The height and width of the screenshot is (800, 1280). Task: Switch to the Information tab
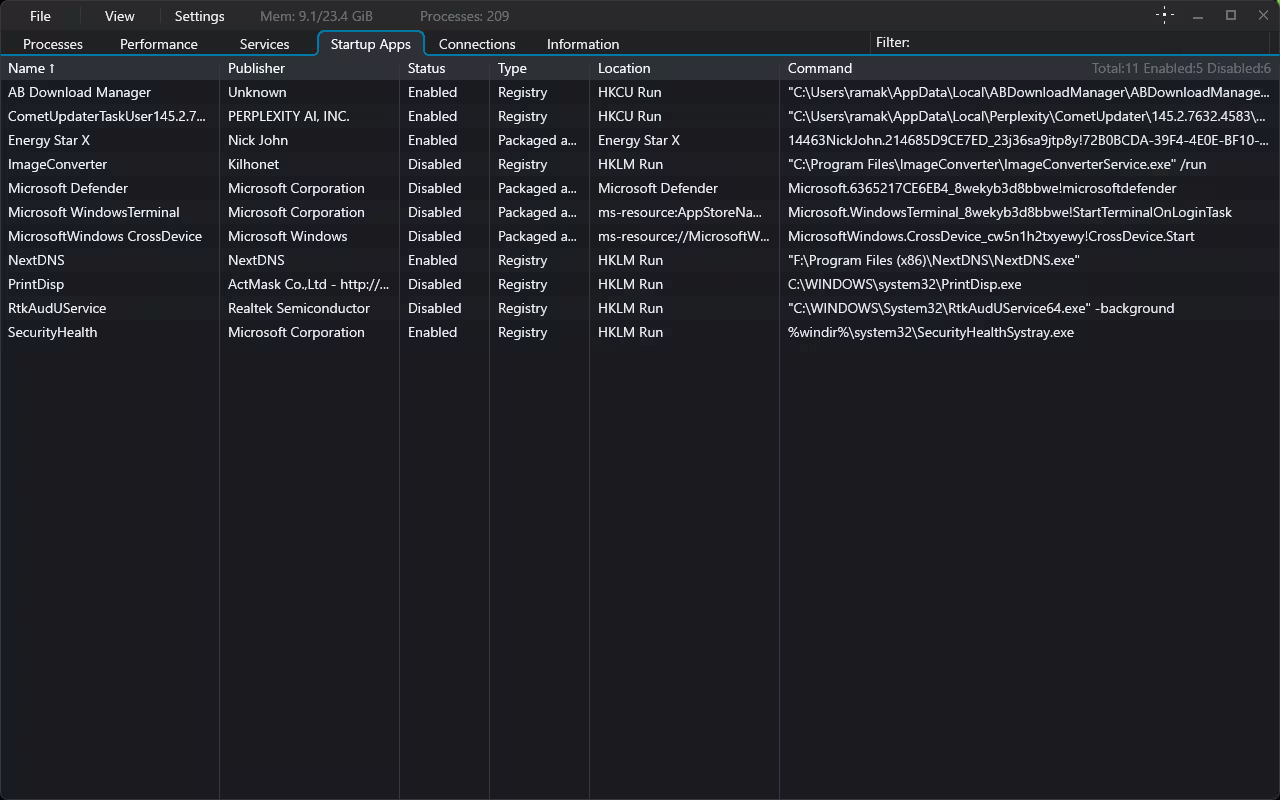click(583, 44)
